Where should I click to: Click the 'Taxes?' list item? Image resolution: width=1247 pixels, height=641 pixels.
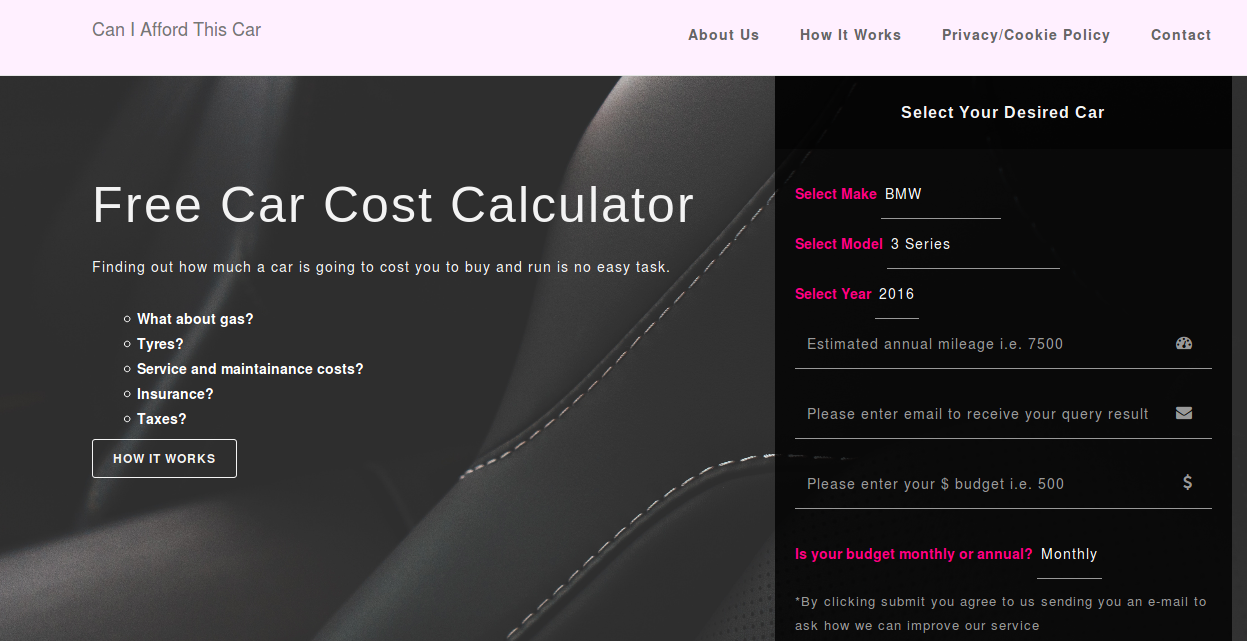[x=162, y=419]
